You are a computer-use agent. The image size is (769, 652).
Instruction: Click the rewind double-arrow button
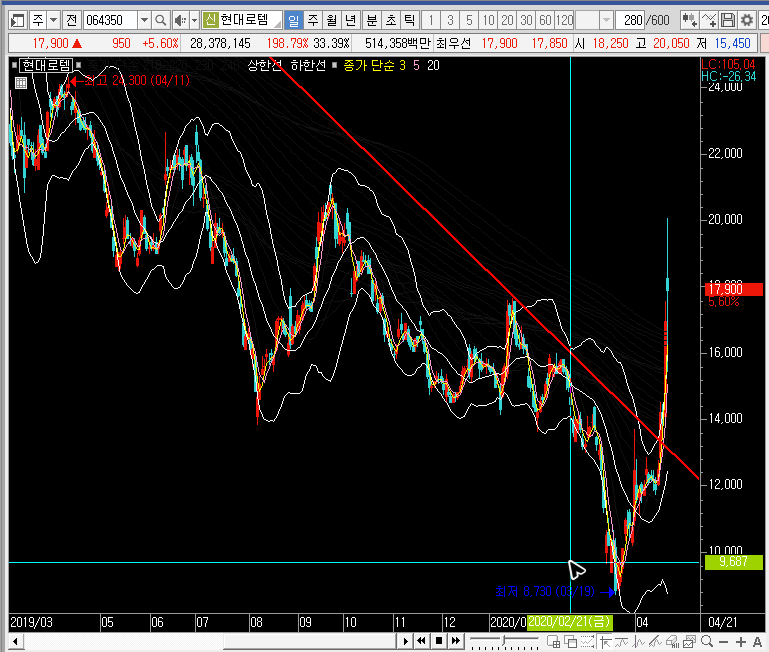421,641
